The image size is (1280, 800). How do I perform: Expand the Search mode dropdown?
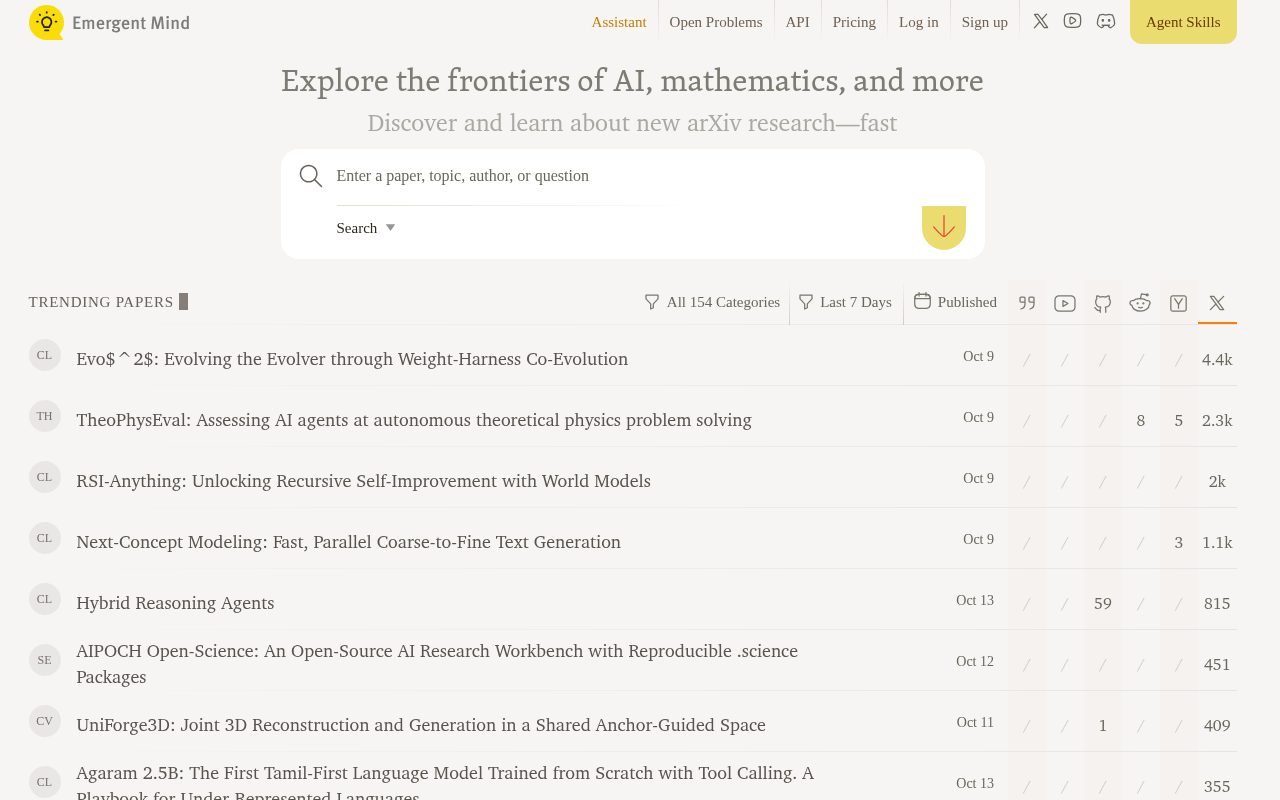[366, 228]
